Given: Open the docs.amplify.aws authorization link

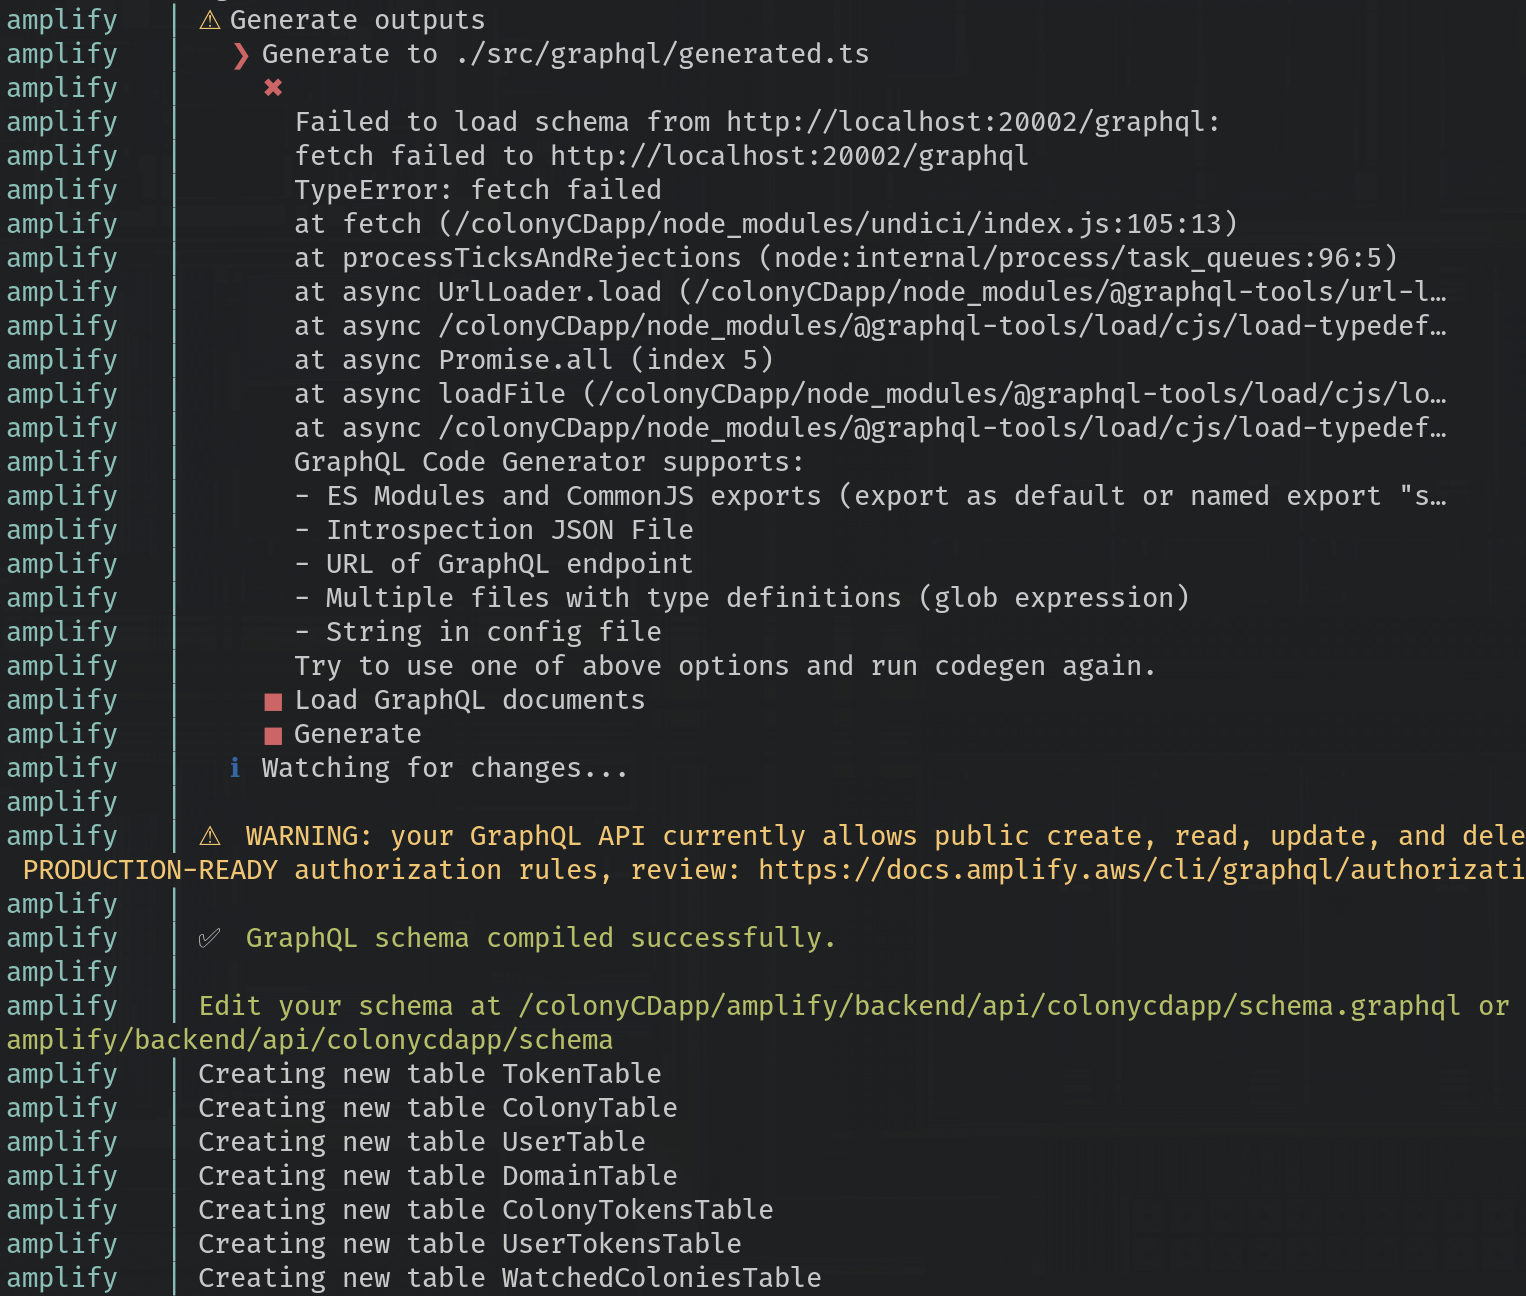Looking at the screenshot, I should (1142, 870).
